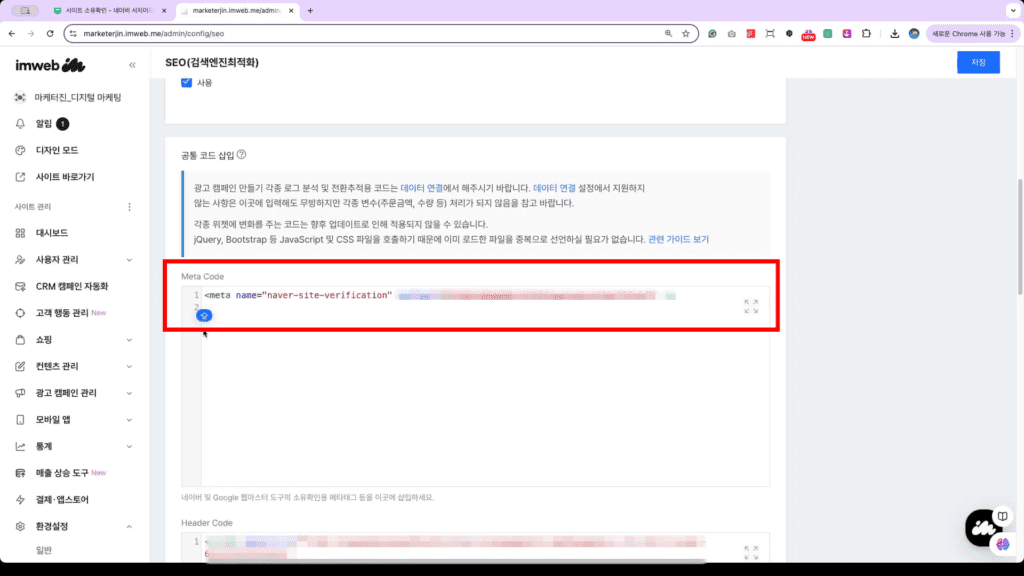
Task: Expand 사용자 관리 submenu
Action: pos(129,260)
